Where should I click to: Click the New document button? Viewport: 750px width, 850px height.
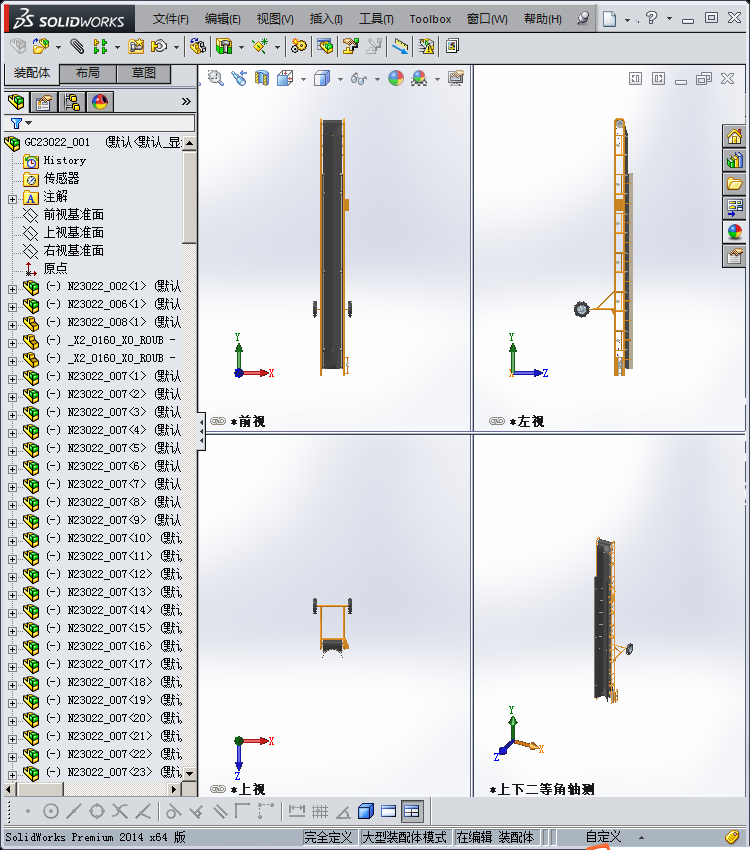click(x=610, y=19)
